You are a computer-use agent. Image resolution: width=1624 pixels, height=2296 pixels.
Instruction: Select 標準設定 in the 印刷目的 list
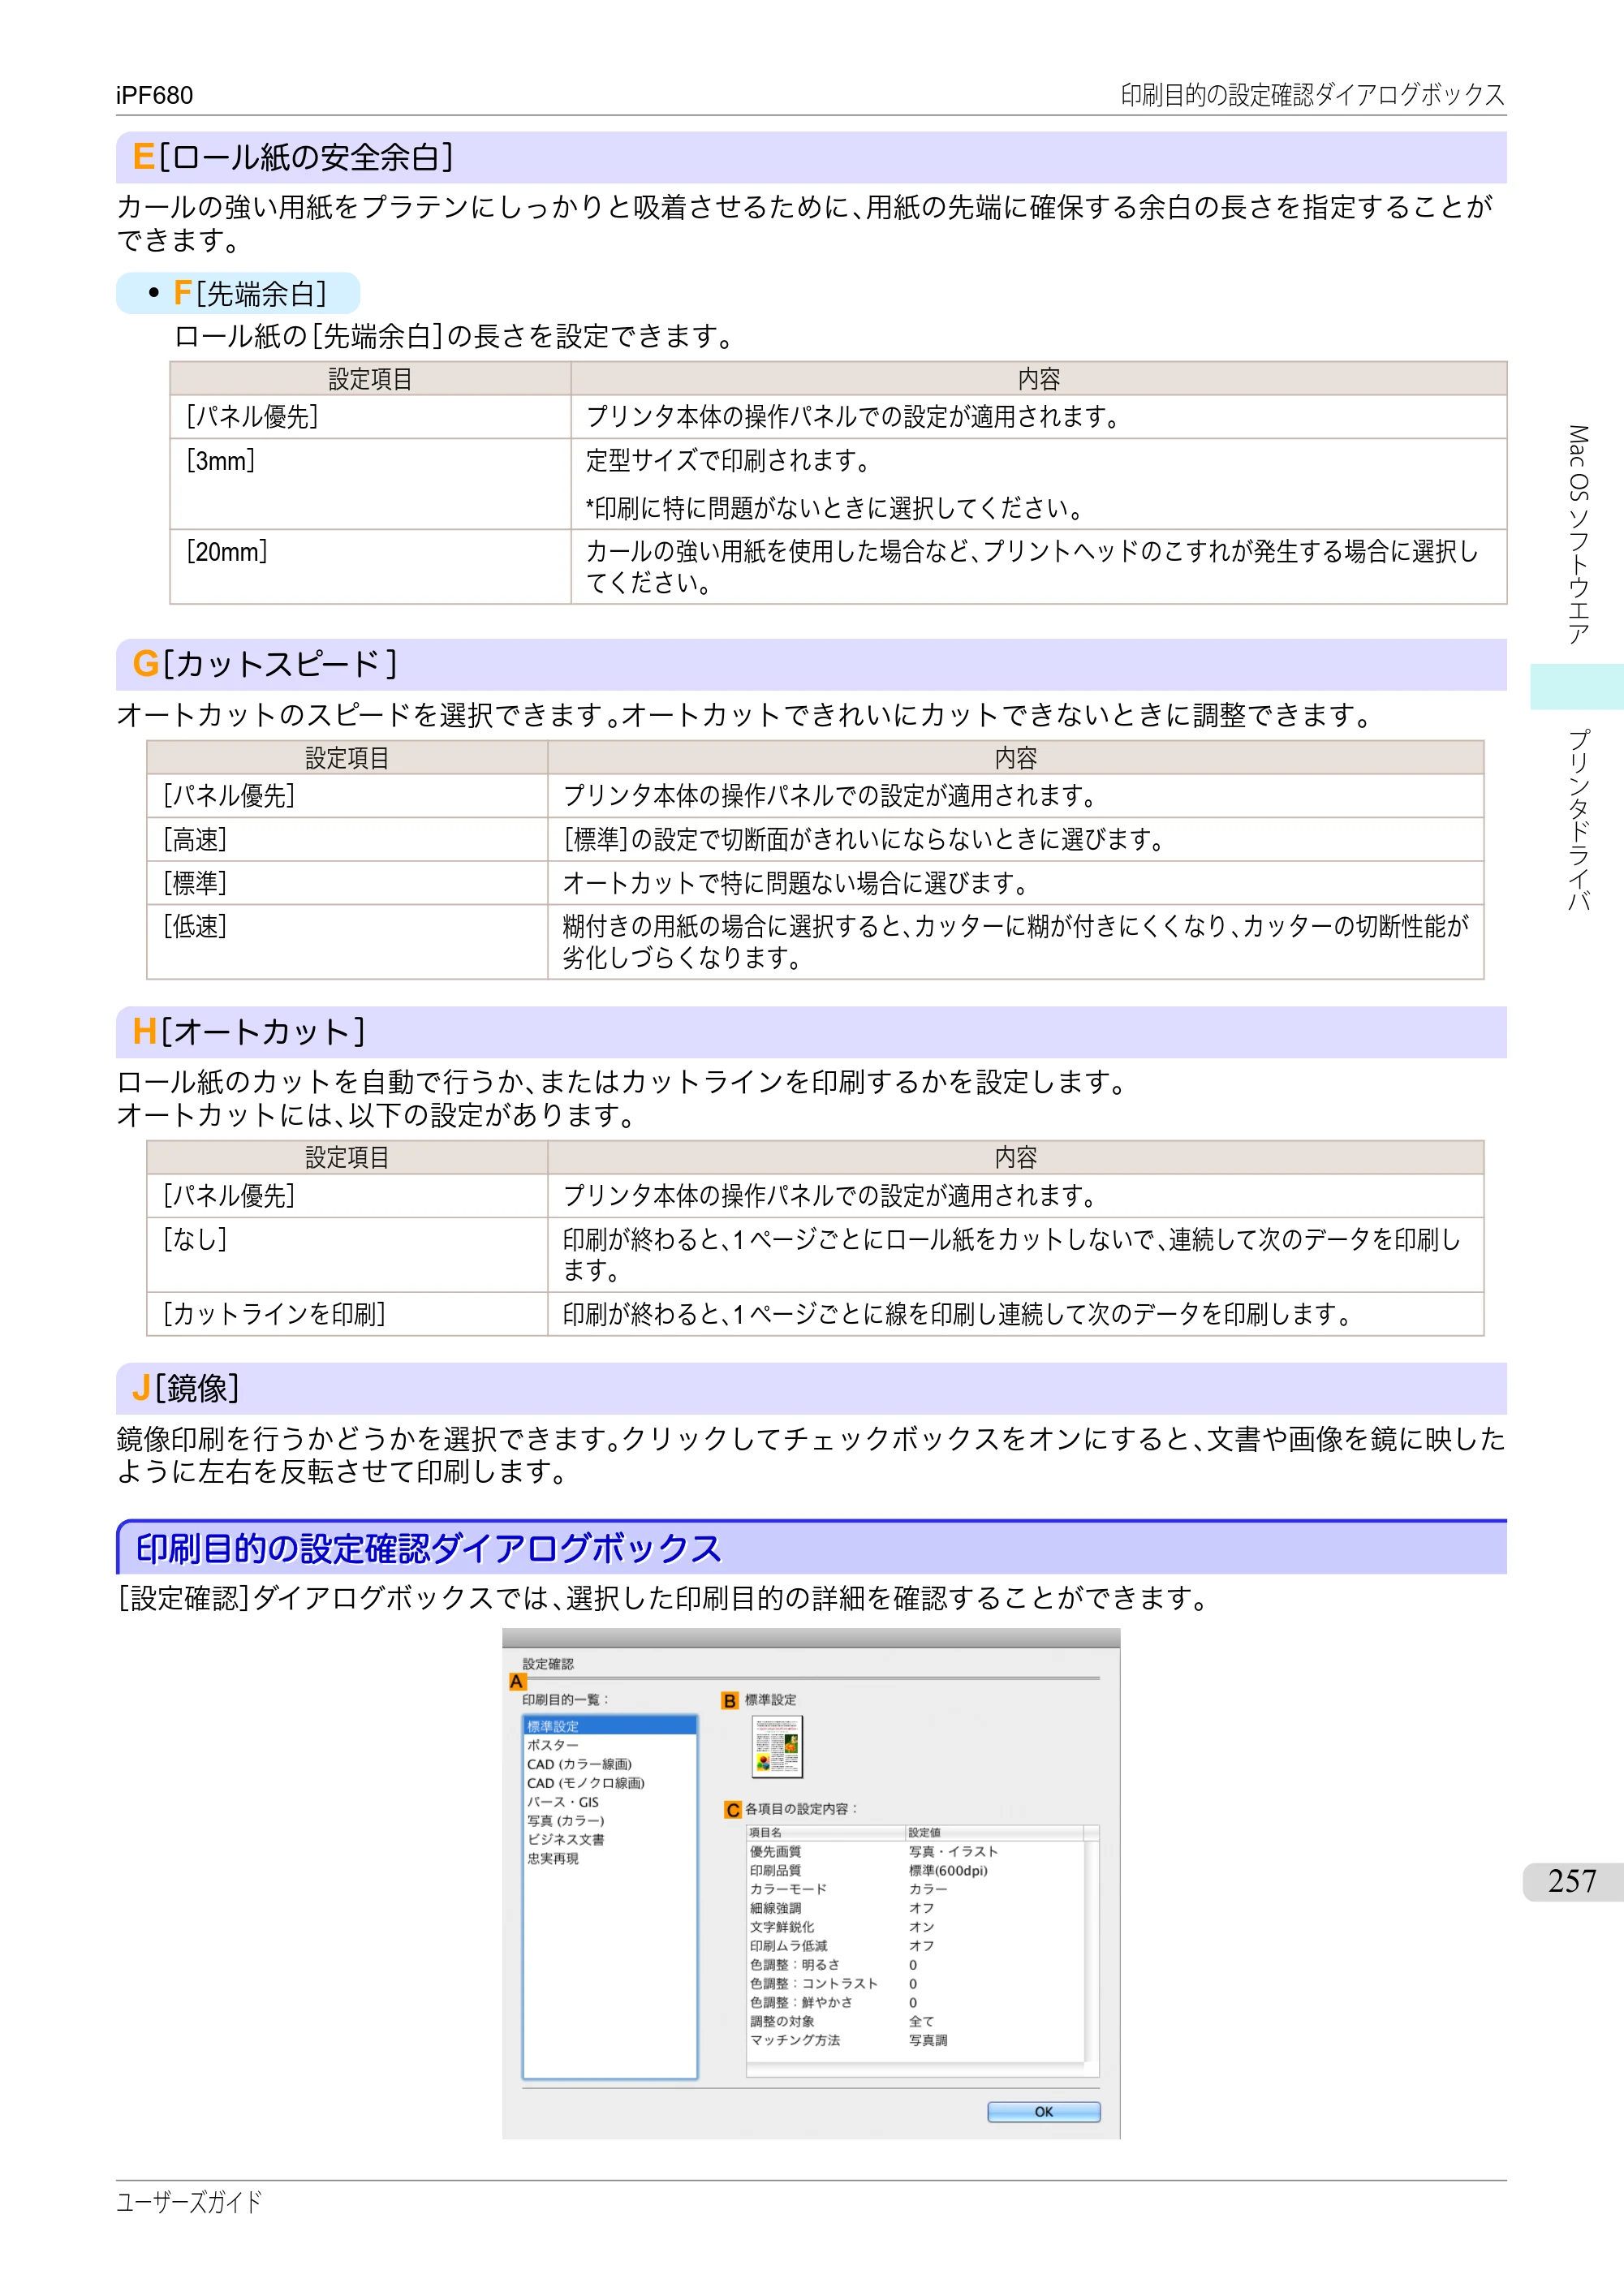point(609,1726)
